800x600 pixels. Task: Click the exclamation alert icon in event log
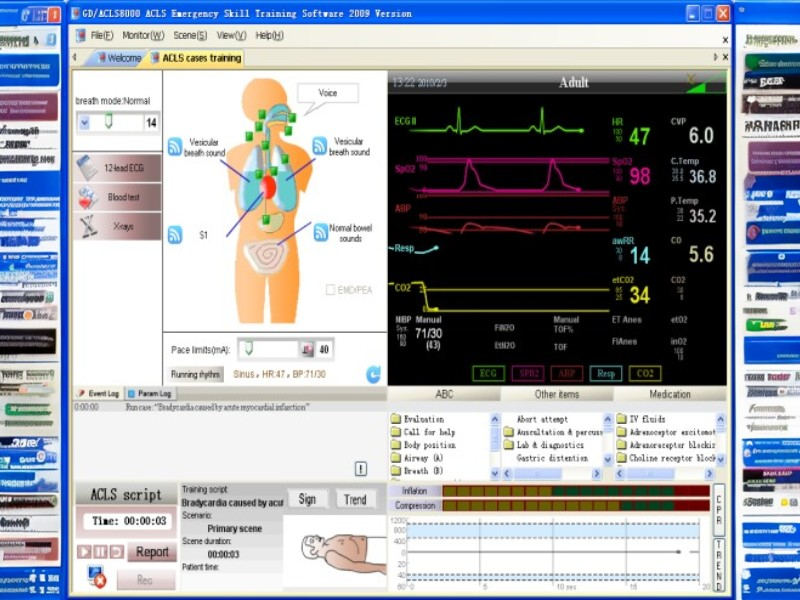tap(361, 469)
